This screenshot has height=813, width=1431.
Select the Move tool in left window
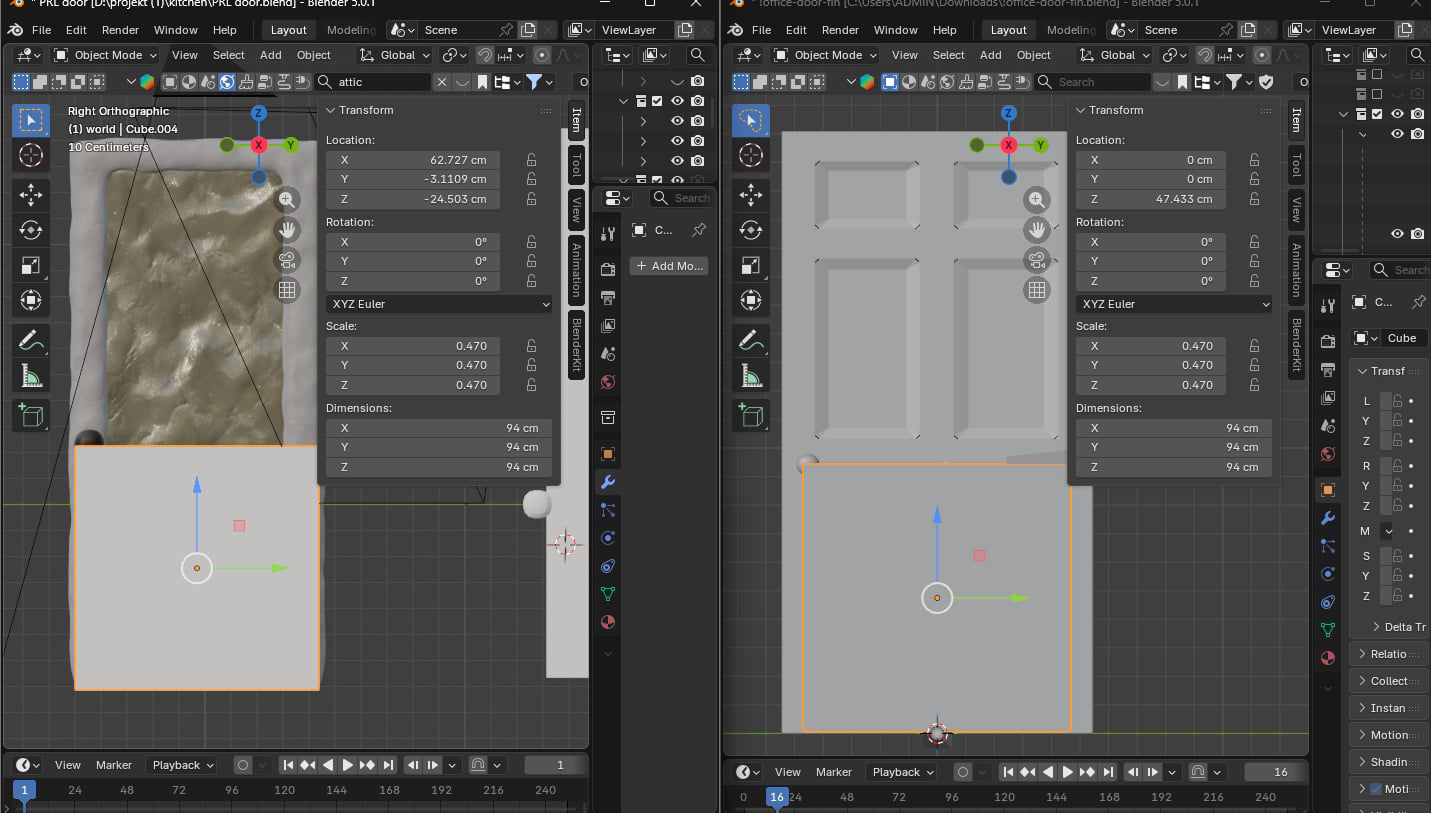31,195
